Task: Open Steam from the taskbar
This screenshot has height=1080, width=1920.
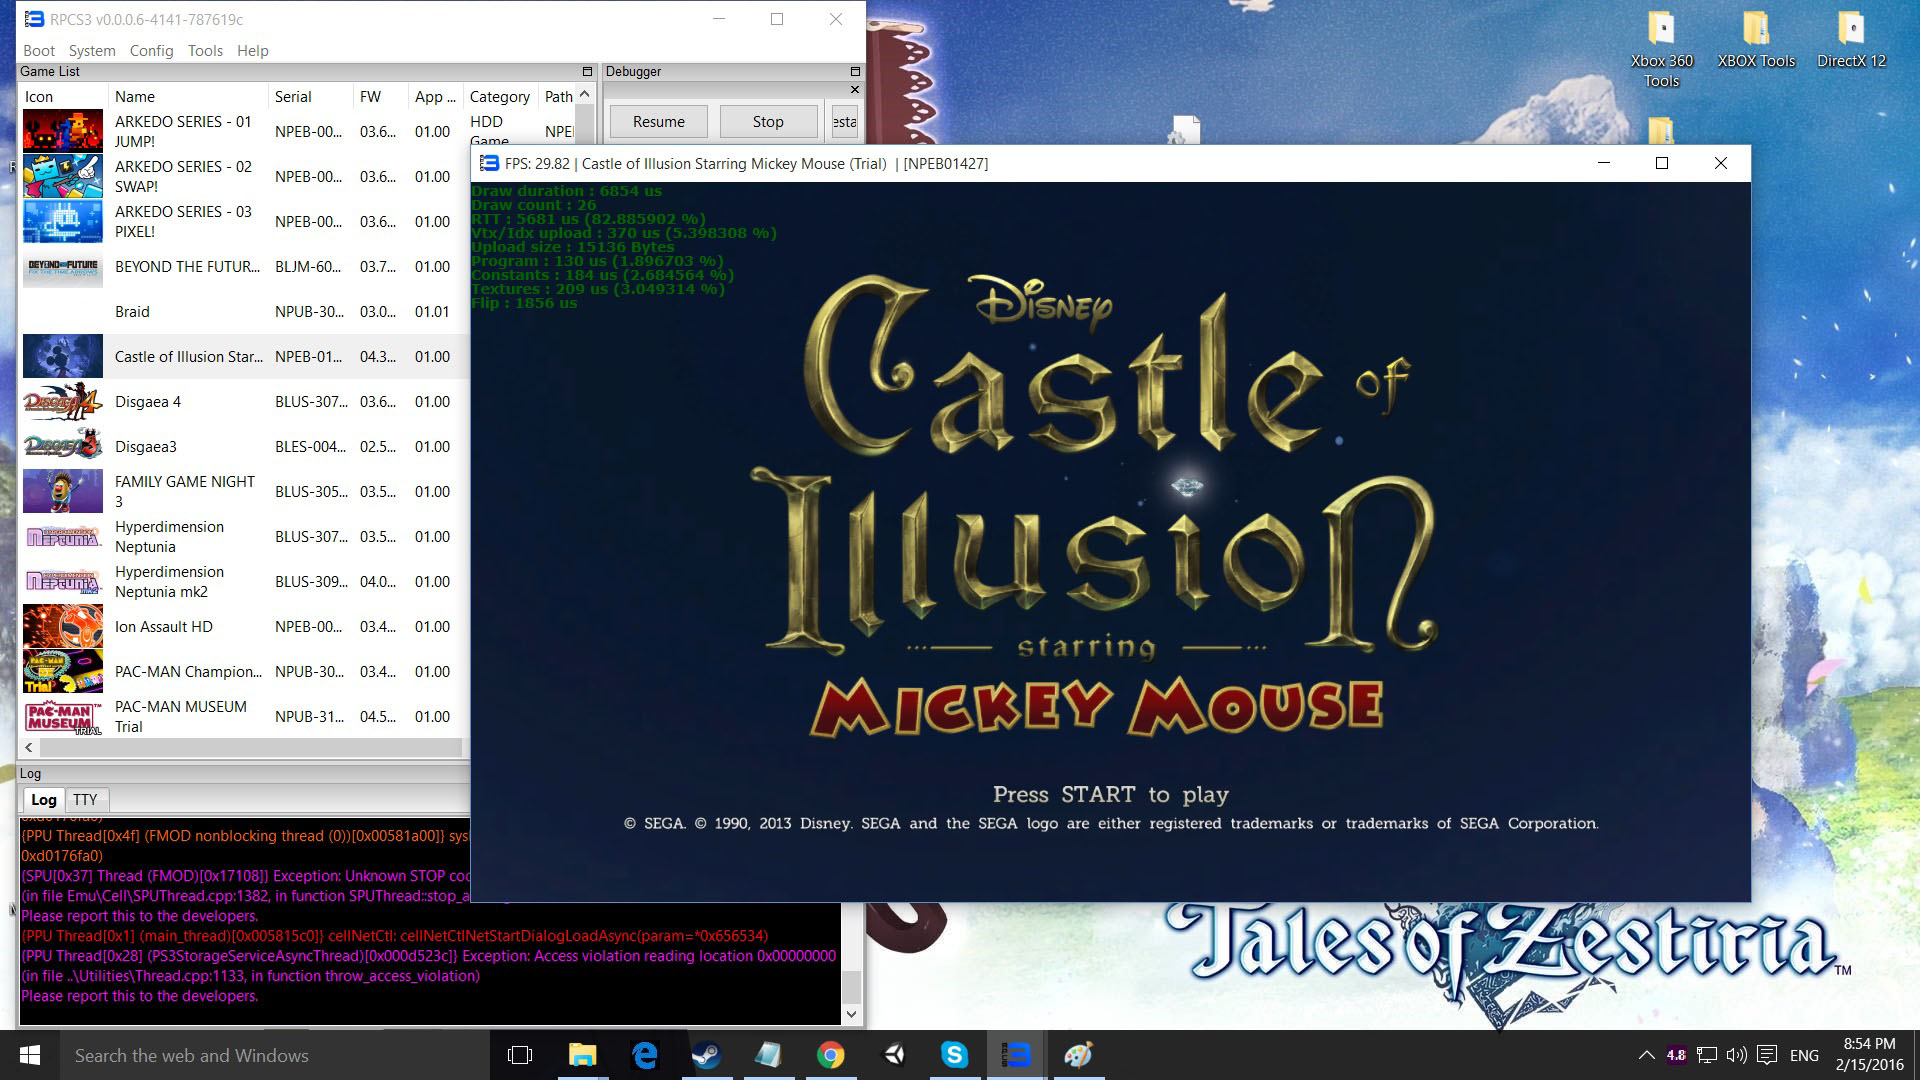Action: tap(706, 1055)
